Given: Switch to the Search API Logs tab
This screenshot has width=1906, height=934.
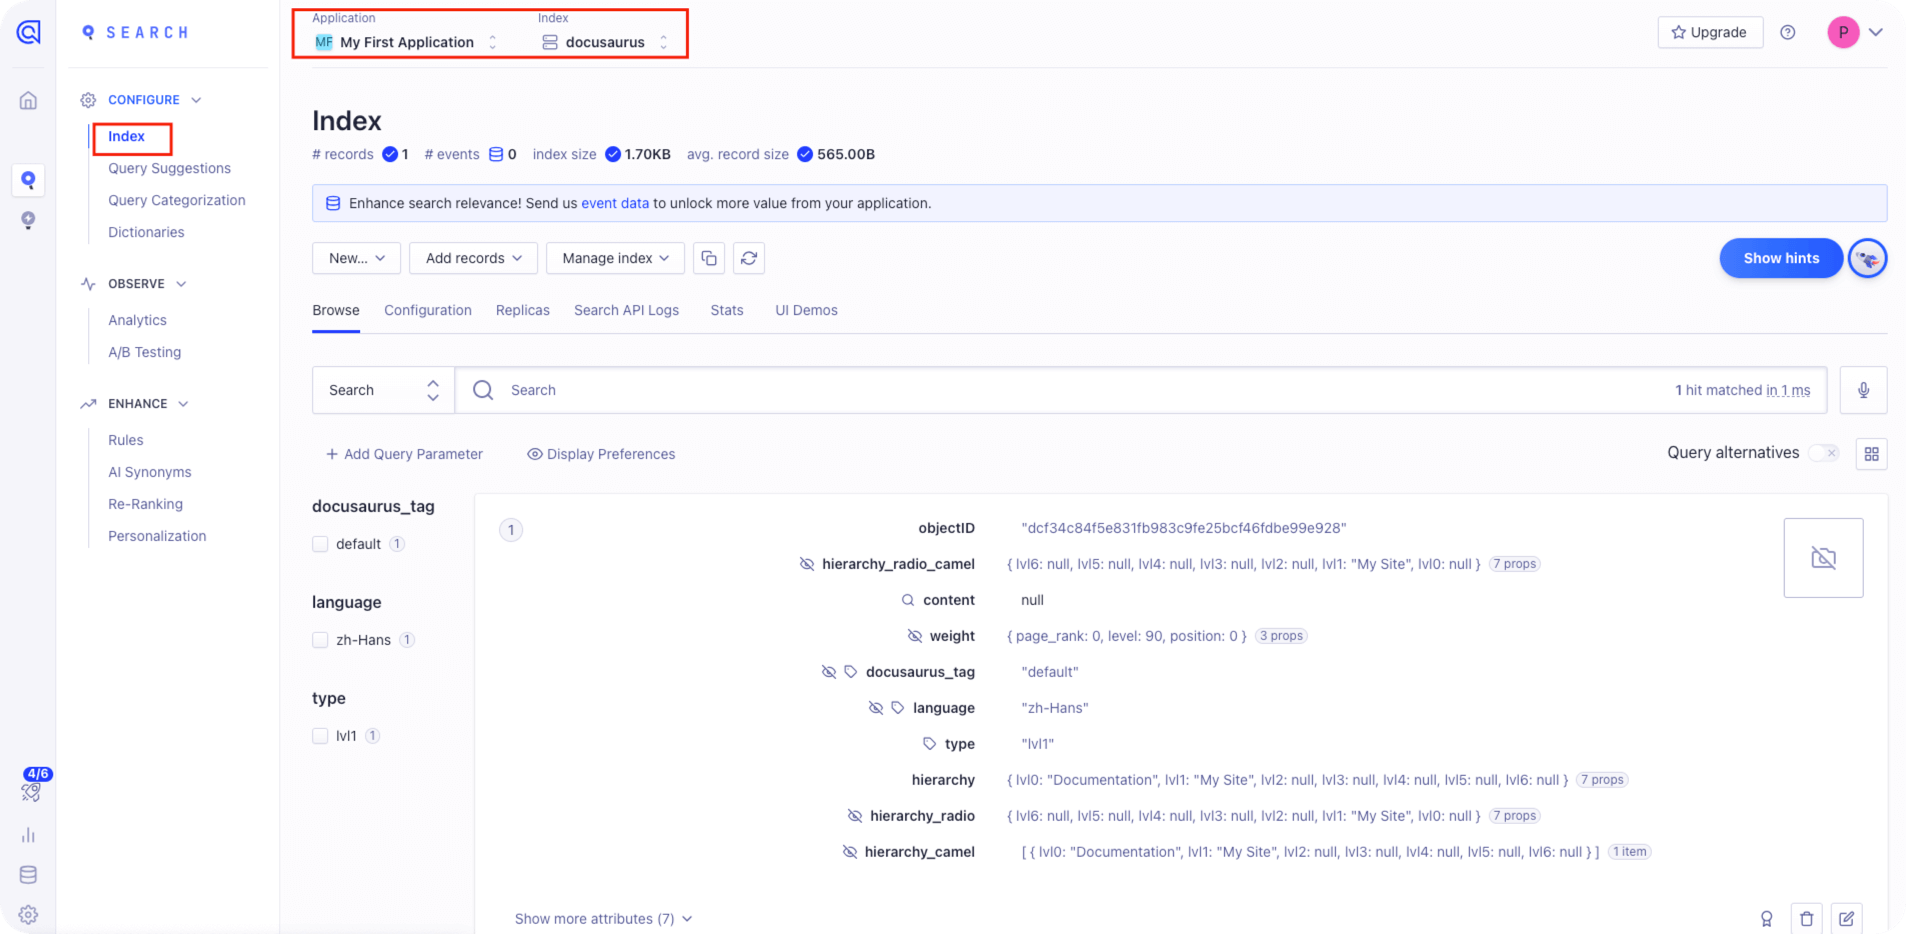Looking at the screenshot, I should click(x=626, y=310).
